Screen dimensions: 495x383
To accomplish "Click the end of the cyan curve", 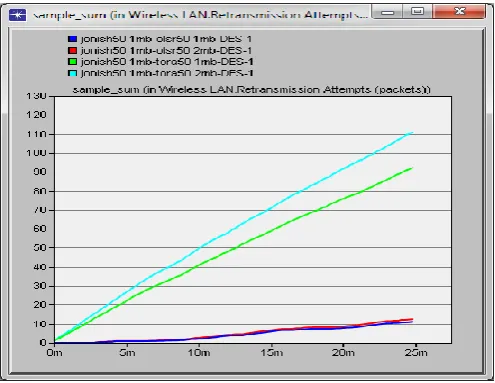I will (412, 133).
